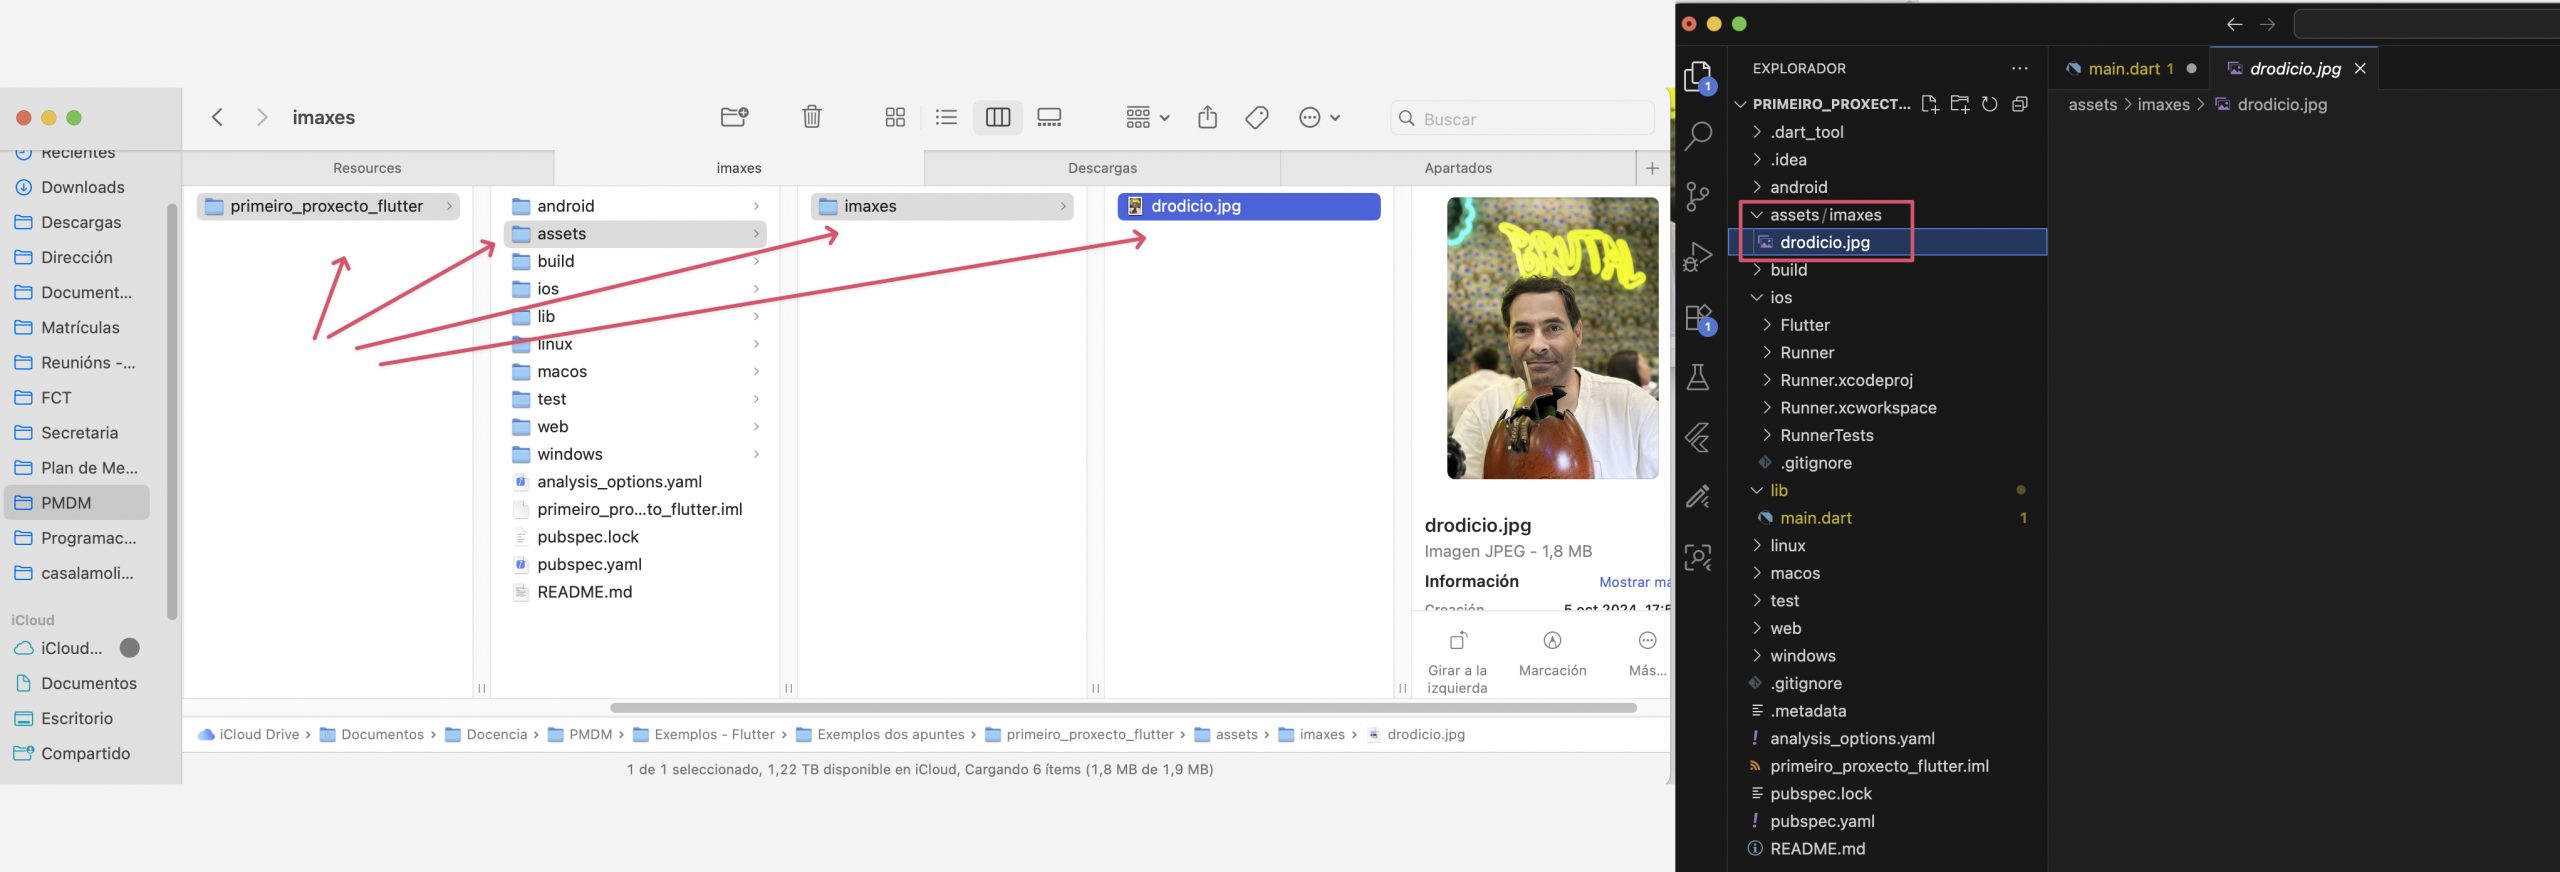
Task: Click the Testing flask icon
Action: pos(1697,377)
